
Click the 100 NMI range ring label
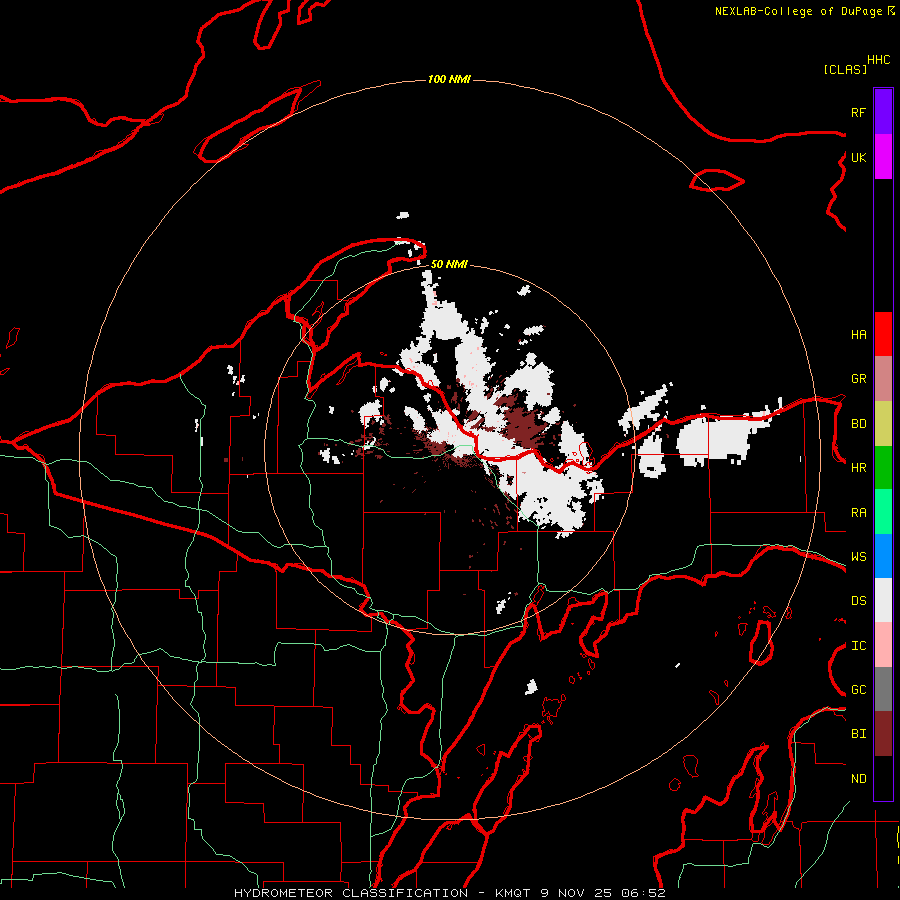[449, 79]
